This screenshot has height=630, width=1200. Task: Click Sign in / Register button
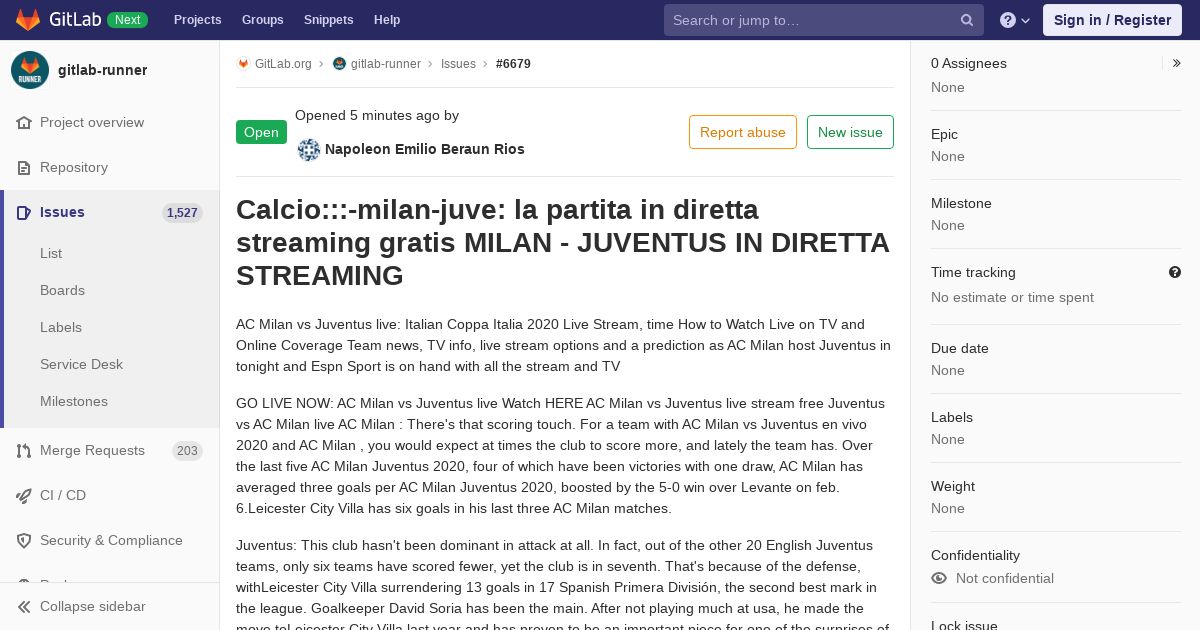tap(1112, 20)
